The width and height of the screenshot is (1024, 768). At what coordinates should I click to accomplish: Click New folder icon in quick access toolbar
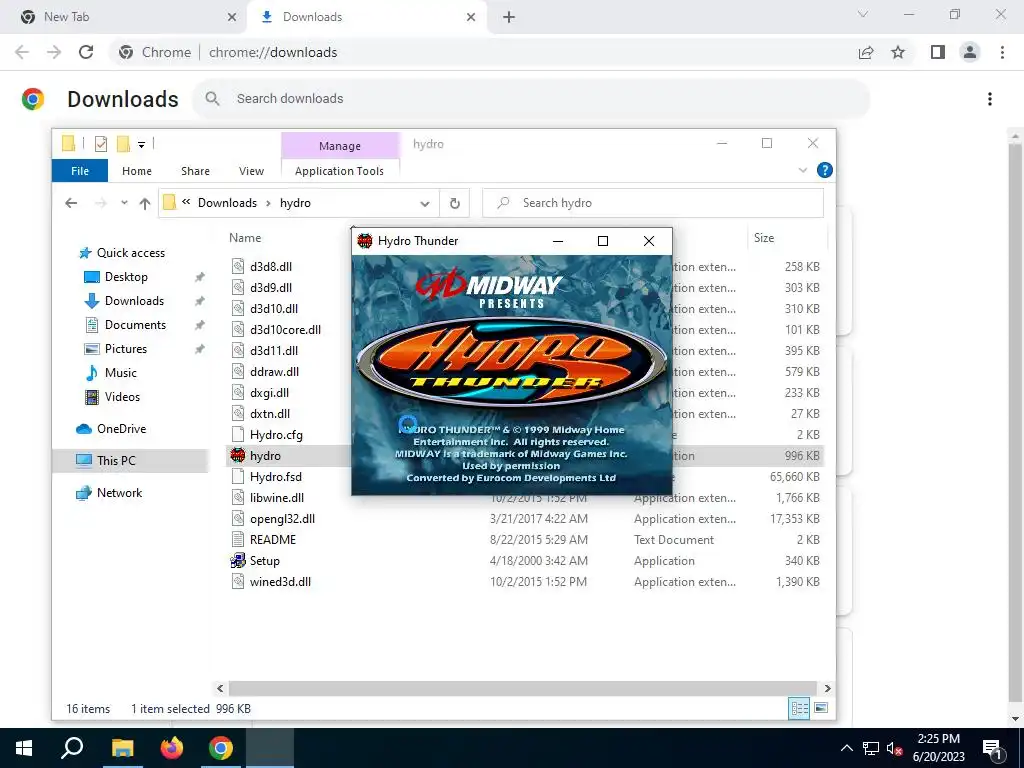[123, 144]
